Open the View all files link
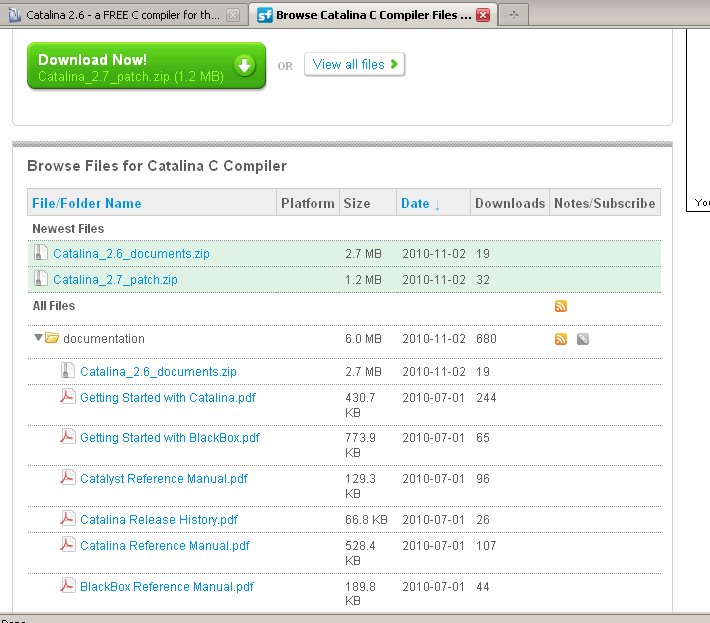 355,64
